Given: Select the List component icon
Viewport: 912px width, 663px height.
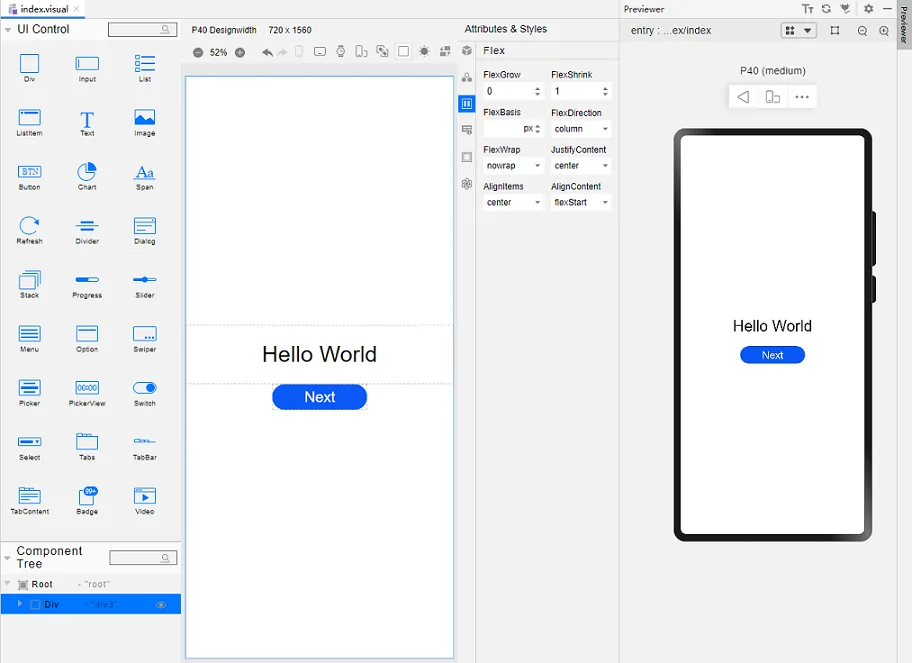Looking at the screenshot, I should click(145, 63).
